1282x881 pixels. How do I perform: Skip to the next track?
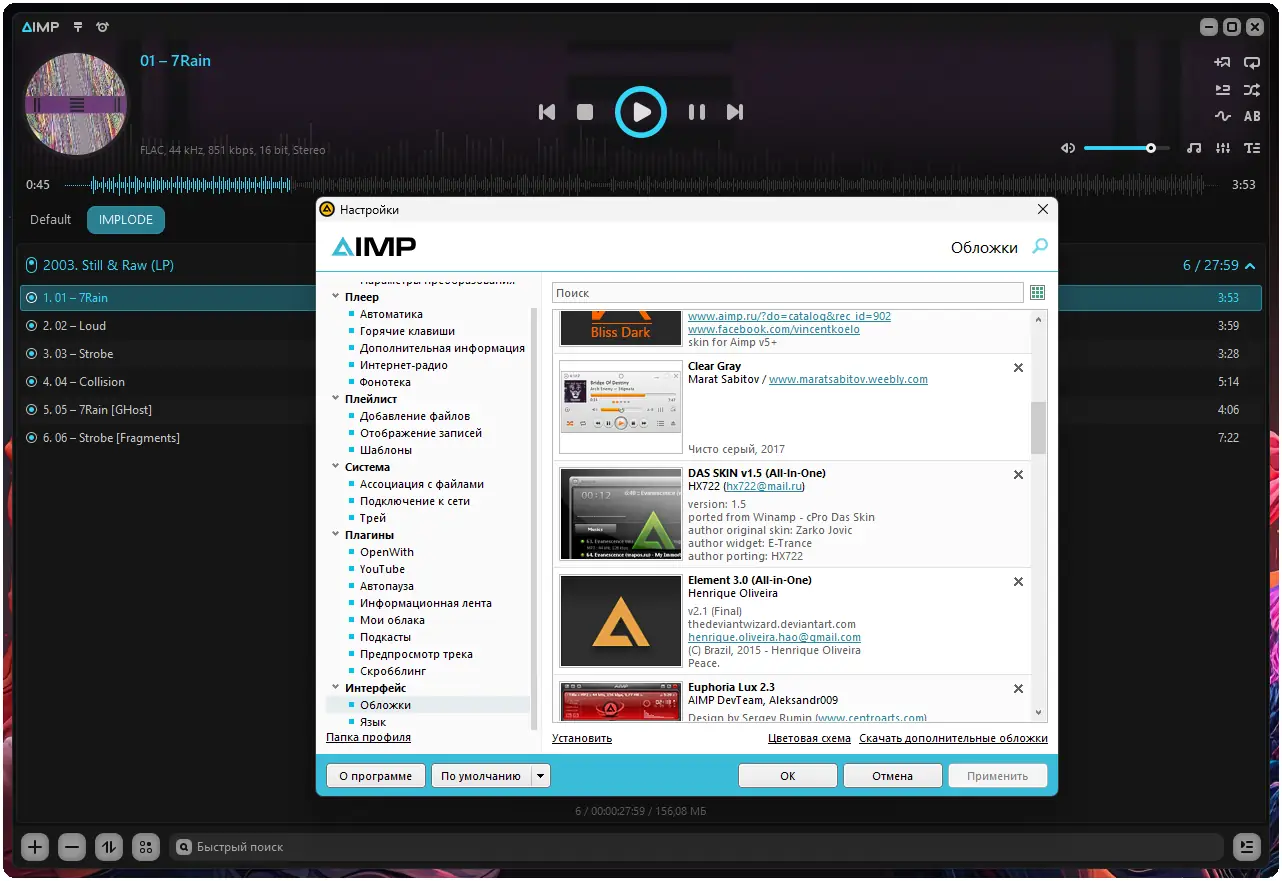[x=735, y=112]
